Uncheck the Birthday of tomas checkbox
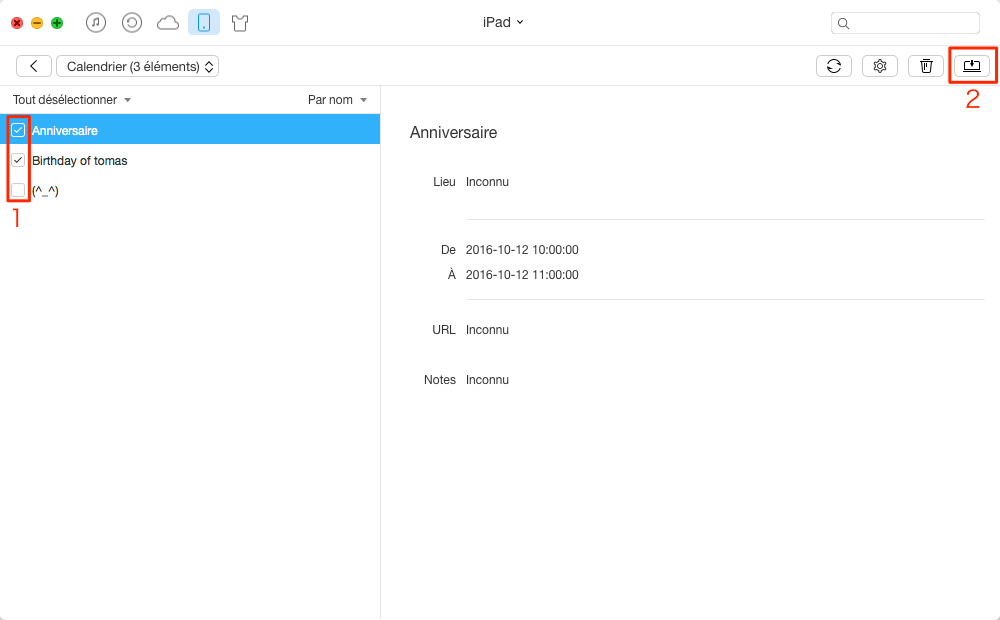Screen dimensions: 1000x620 pos(18,160)
